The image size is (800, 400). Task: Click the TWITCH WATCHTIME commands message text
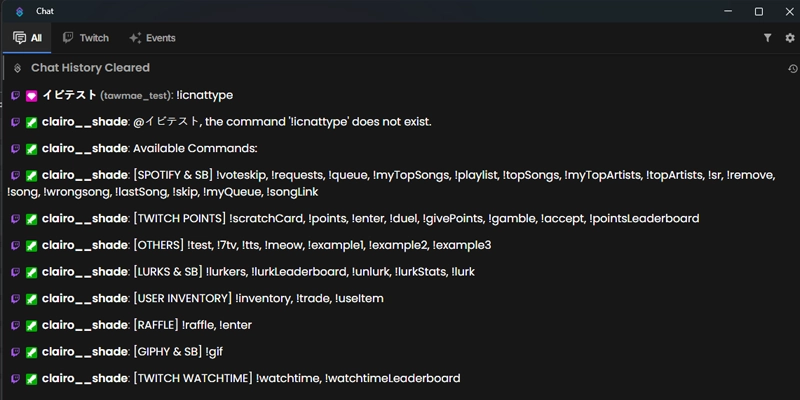(x=296, y=379)
